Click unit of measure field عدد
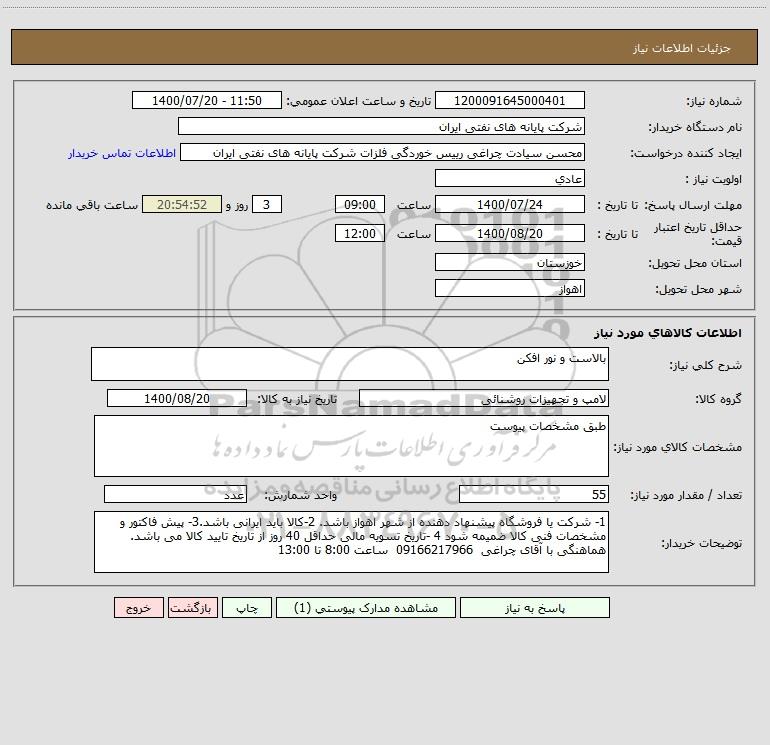 point(175,494)
